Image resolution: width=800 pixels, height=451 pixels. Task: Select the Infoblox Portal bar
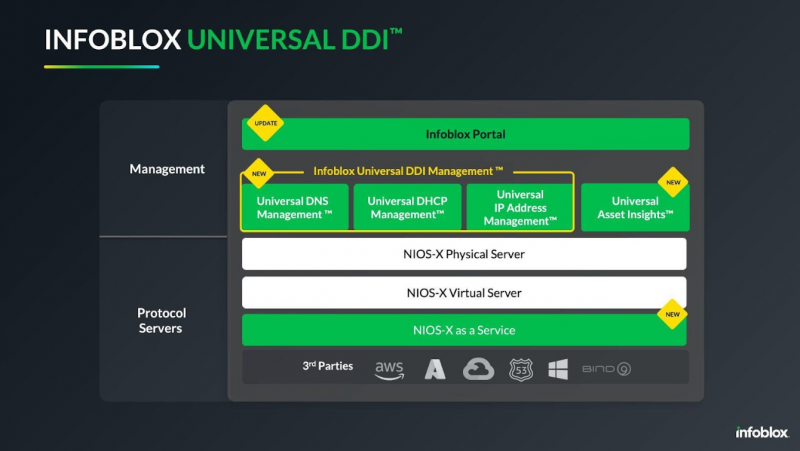tap(465, 134)
